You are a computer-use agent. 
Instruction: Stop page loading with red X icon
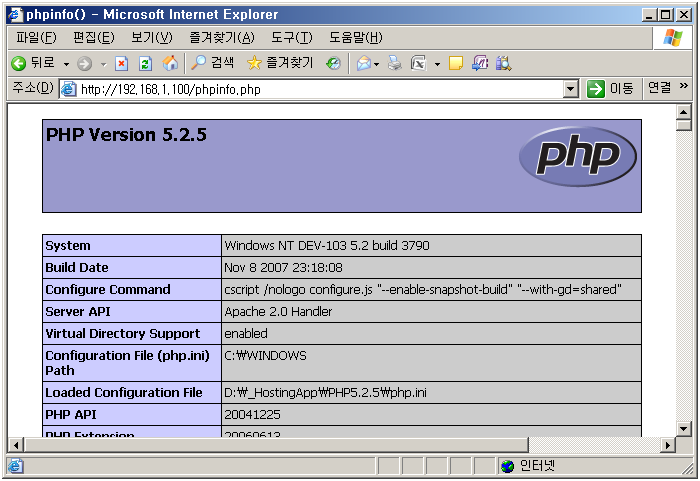pyautogui.click(x=121, y=64)
